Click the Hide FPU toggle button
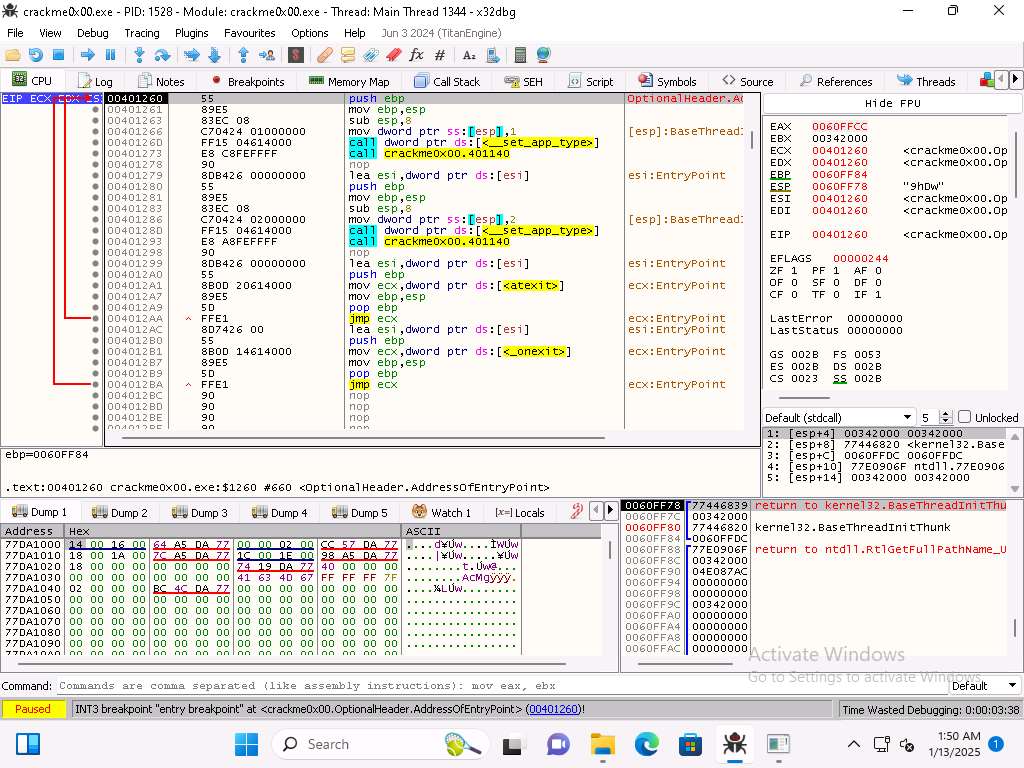The image size is (1024, 768). 892,104
